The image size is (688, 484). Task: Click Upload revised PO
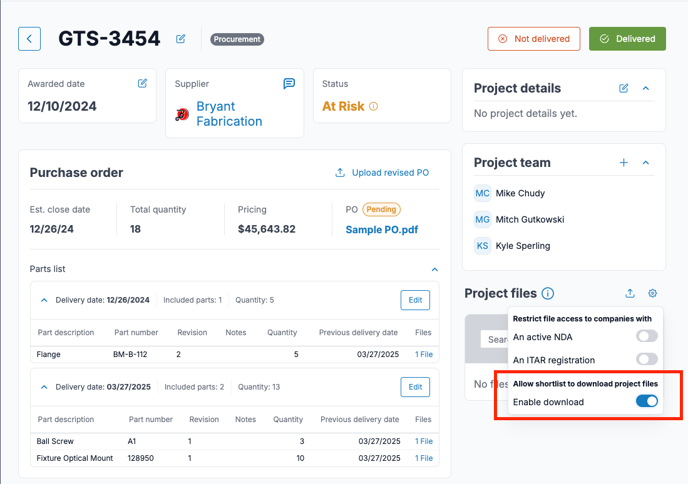(382, 172)
